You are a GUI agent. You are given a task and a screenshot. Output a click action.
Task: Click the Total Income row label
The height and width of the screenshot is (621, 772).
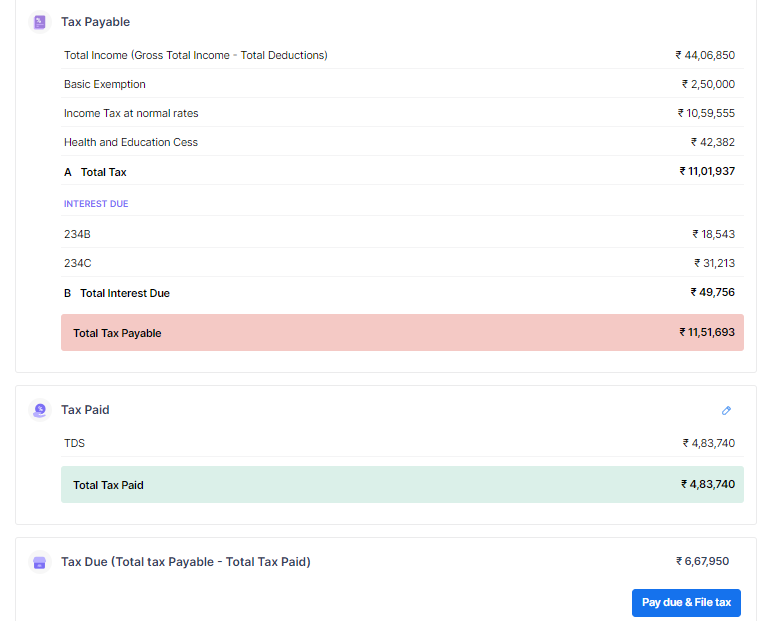tap(195, 55)
